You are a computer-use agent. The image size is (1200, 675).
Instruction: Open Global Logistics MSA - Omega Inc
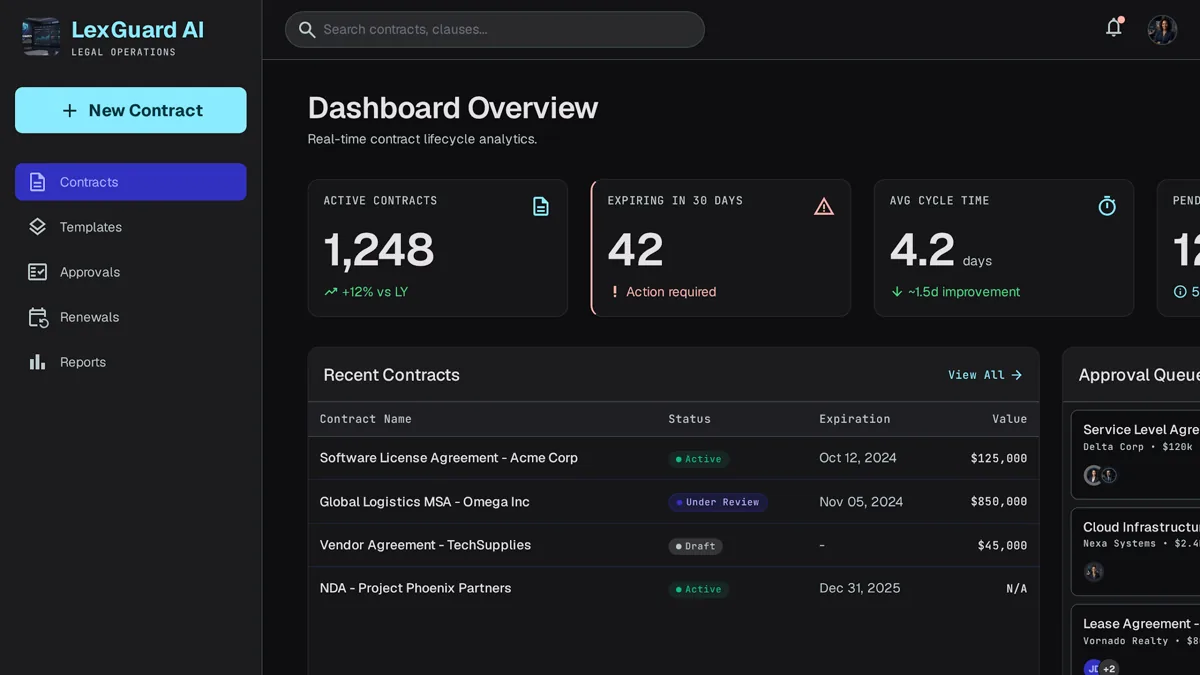pos(425,502)
